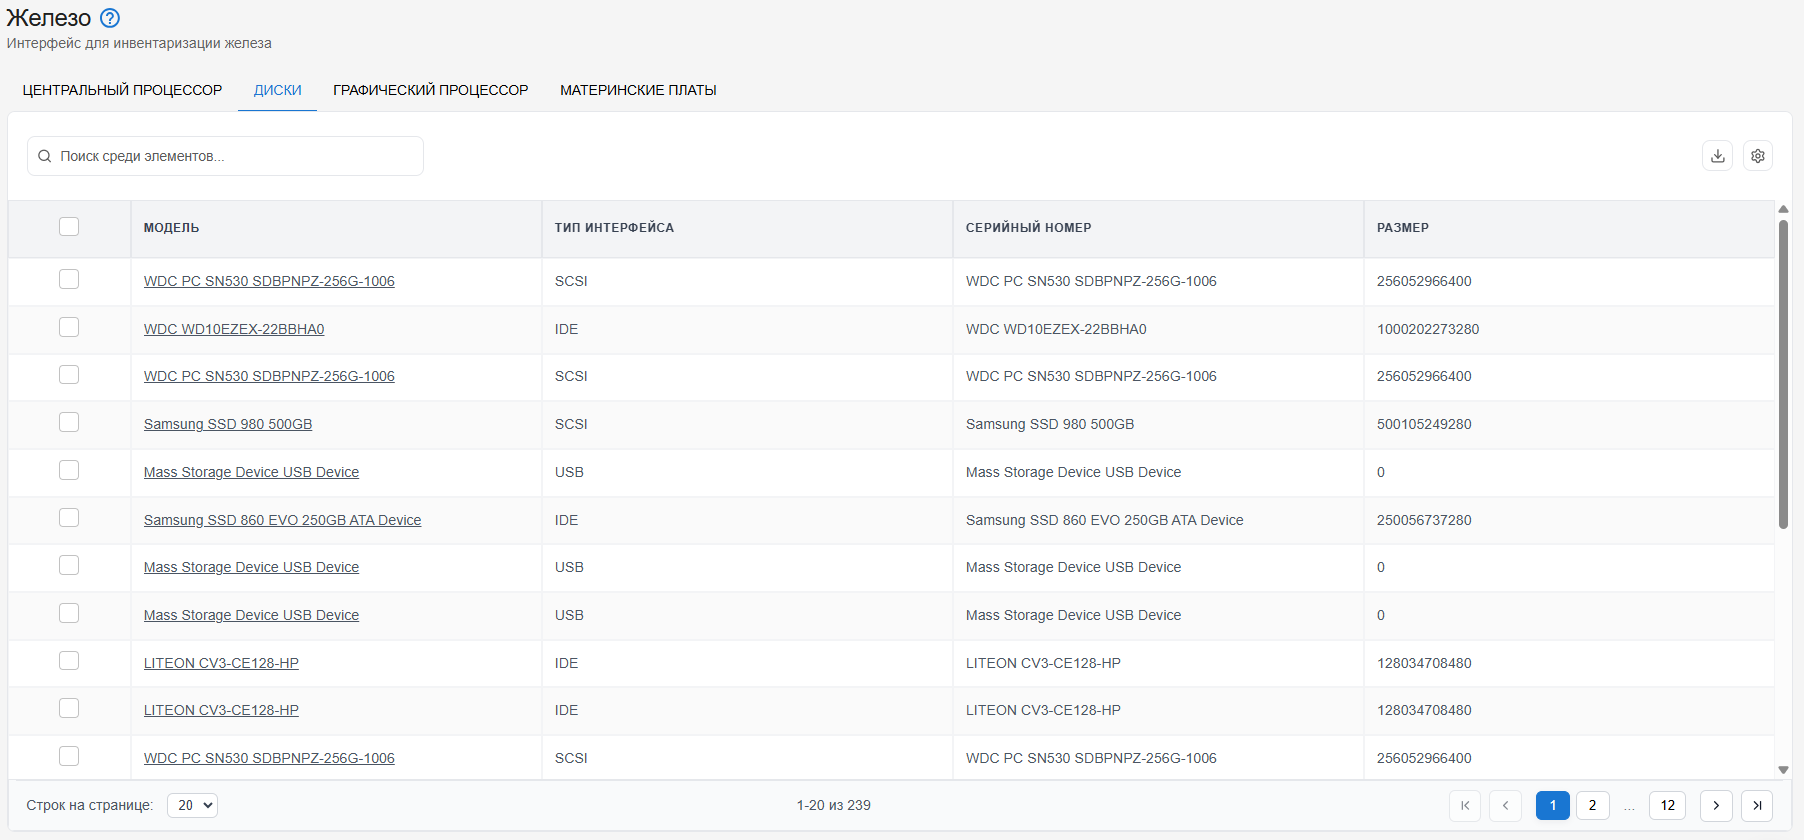Viewport: 1804px width, 840px height.
Task: Switch to ЦЕНТРАЛЬНЫЙ ПРОЦЕССОР tab
Action: (x=122, y=90)
